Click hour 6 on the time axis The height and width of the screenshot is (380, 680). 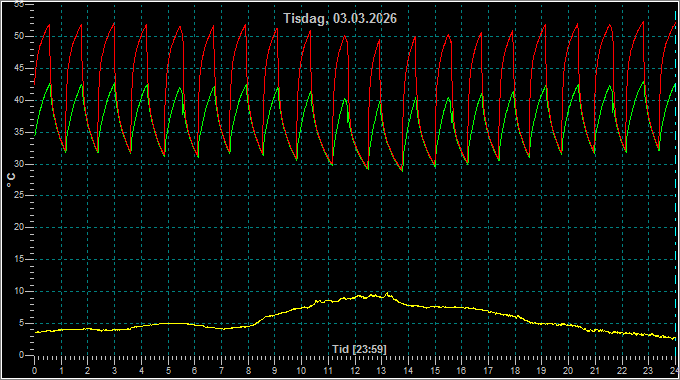[194, 371]
